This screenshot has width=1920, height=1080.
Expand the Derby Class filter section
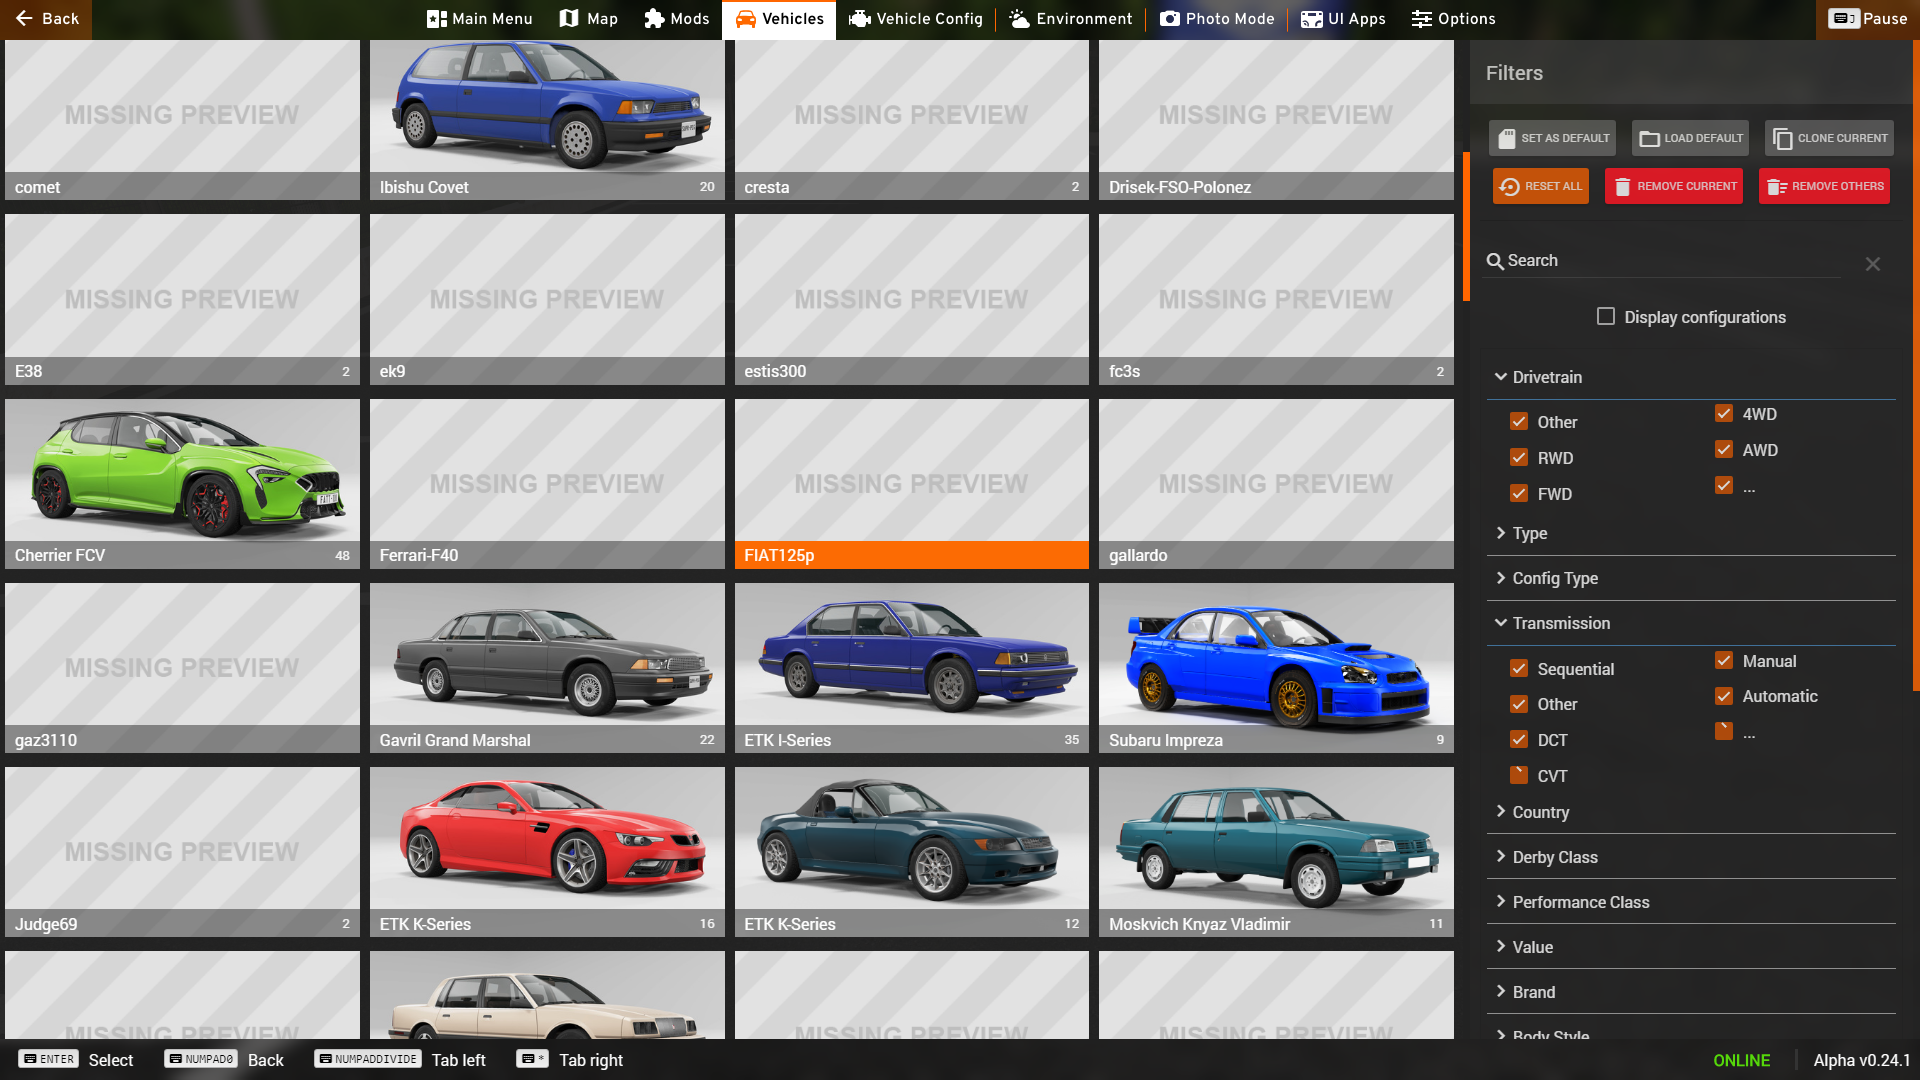[1691, 857]
